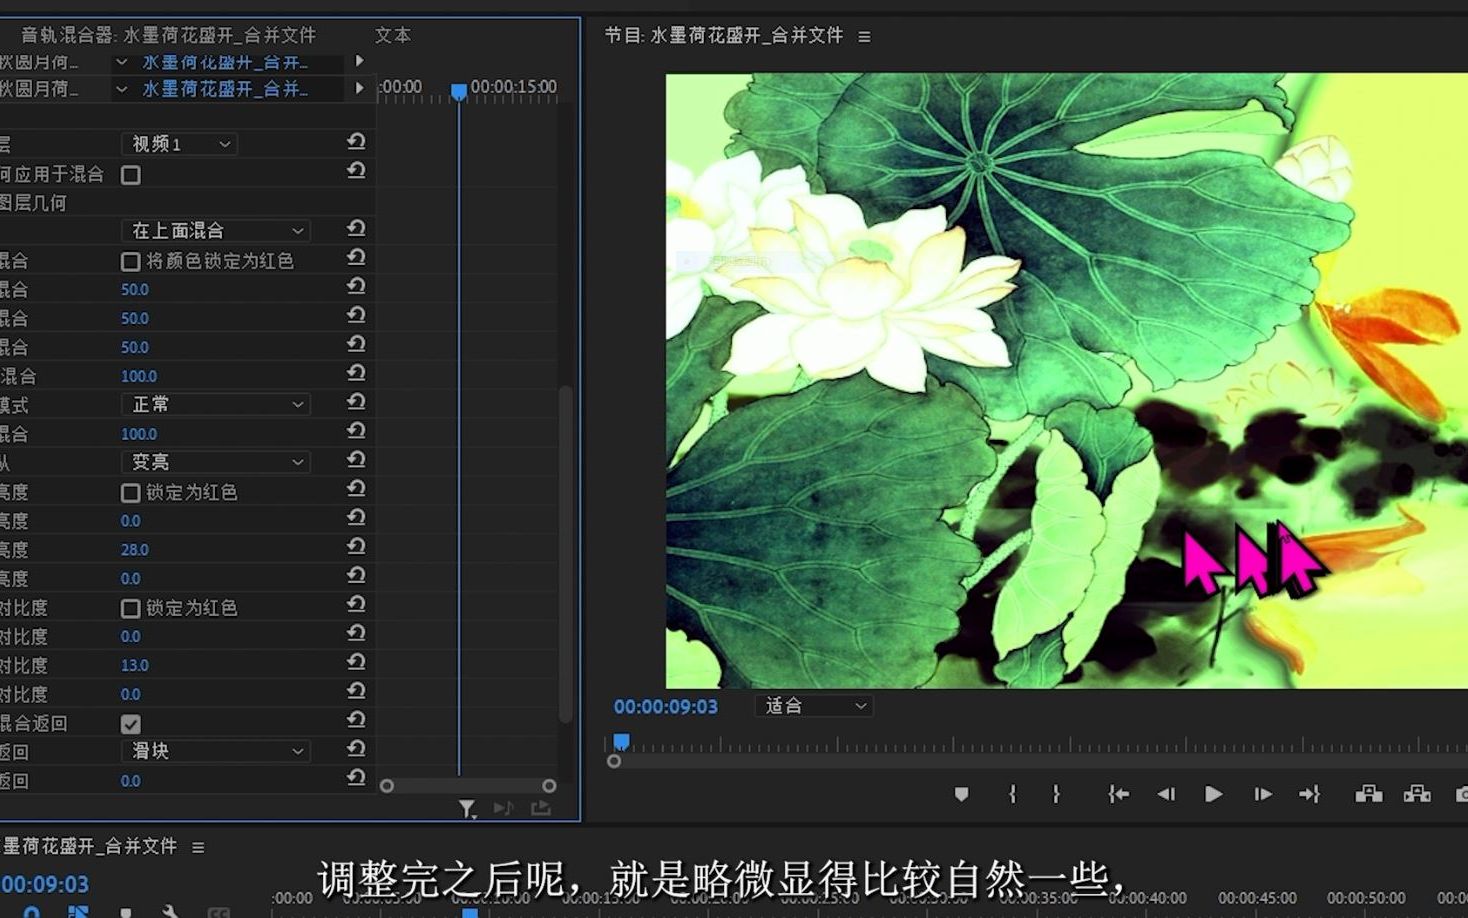Expand the second clip row chevron

tap(121, 89)
